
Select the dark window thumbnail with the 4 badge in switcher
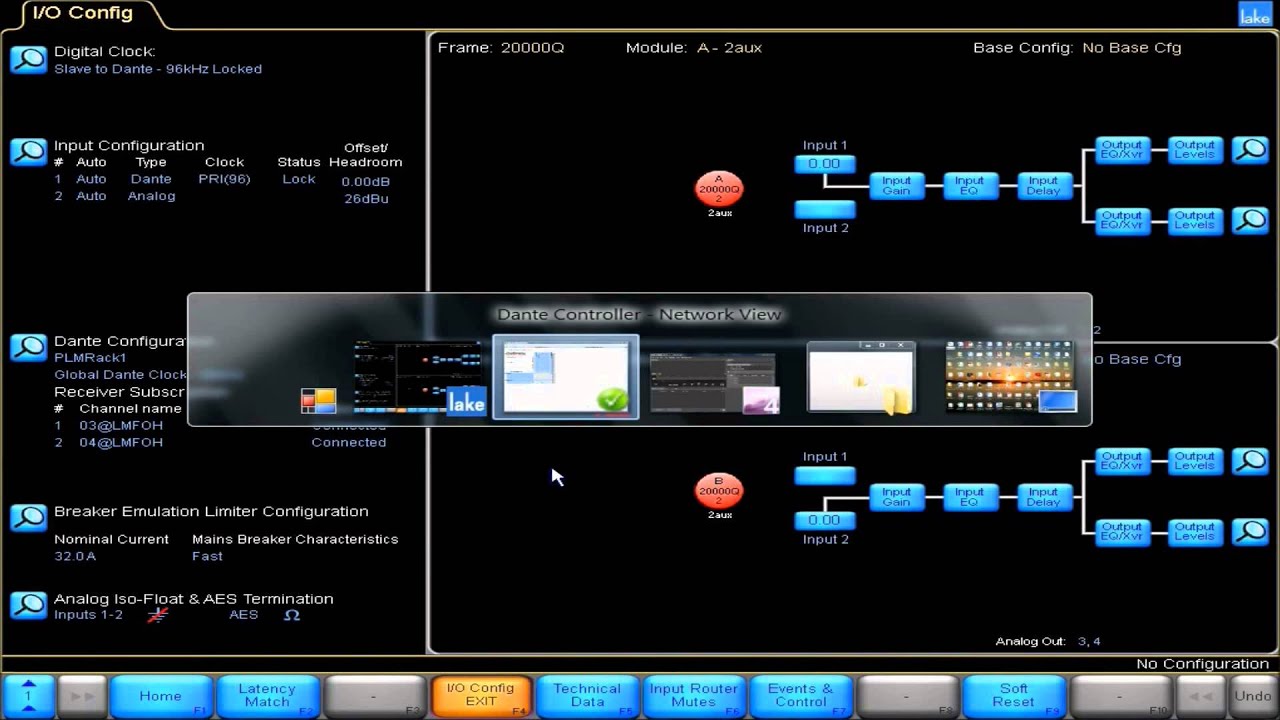(x=714, y=383)
